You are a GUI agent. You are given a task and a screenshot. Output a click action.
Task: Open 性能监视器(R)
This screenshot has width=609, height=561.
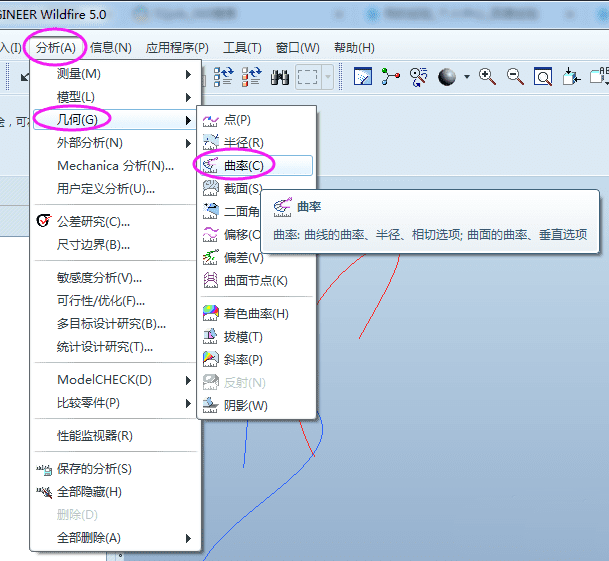116,436
